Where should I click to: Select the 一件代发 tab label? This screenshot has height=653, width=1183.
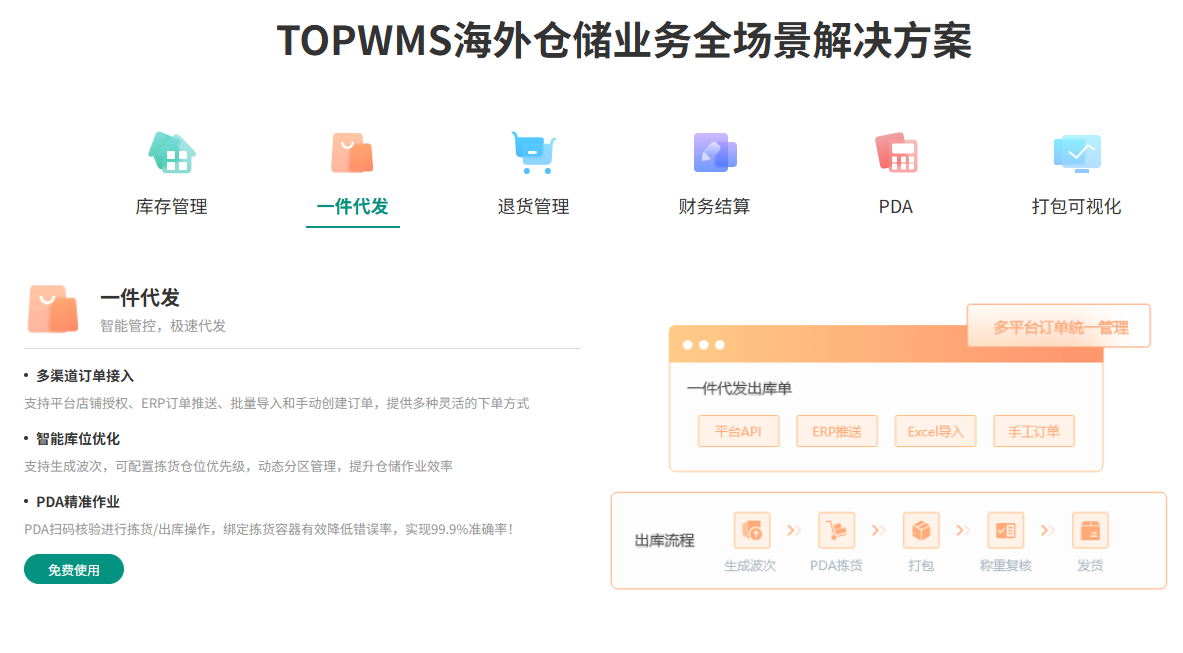[x=352, y=207]
